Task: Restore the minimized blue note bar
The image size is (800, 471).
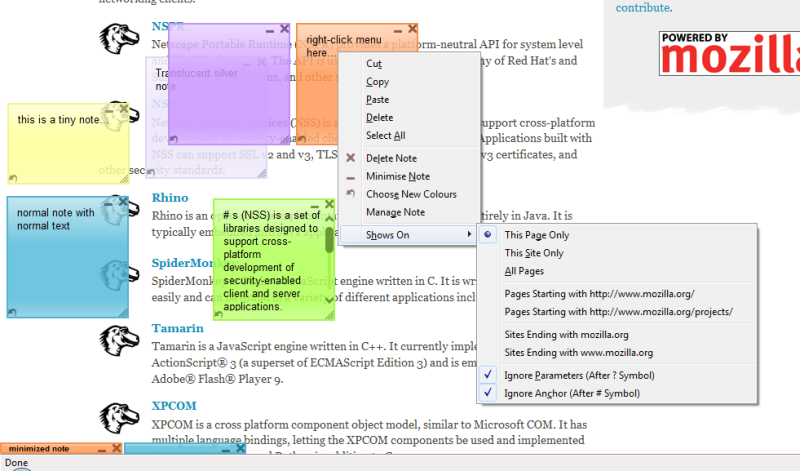Action: point(226,450)
